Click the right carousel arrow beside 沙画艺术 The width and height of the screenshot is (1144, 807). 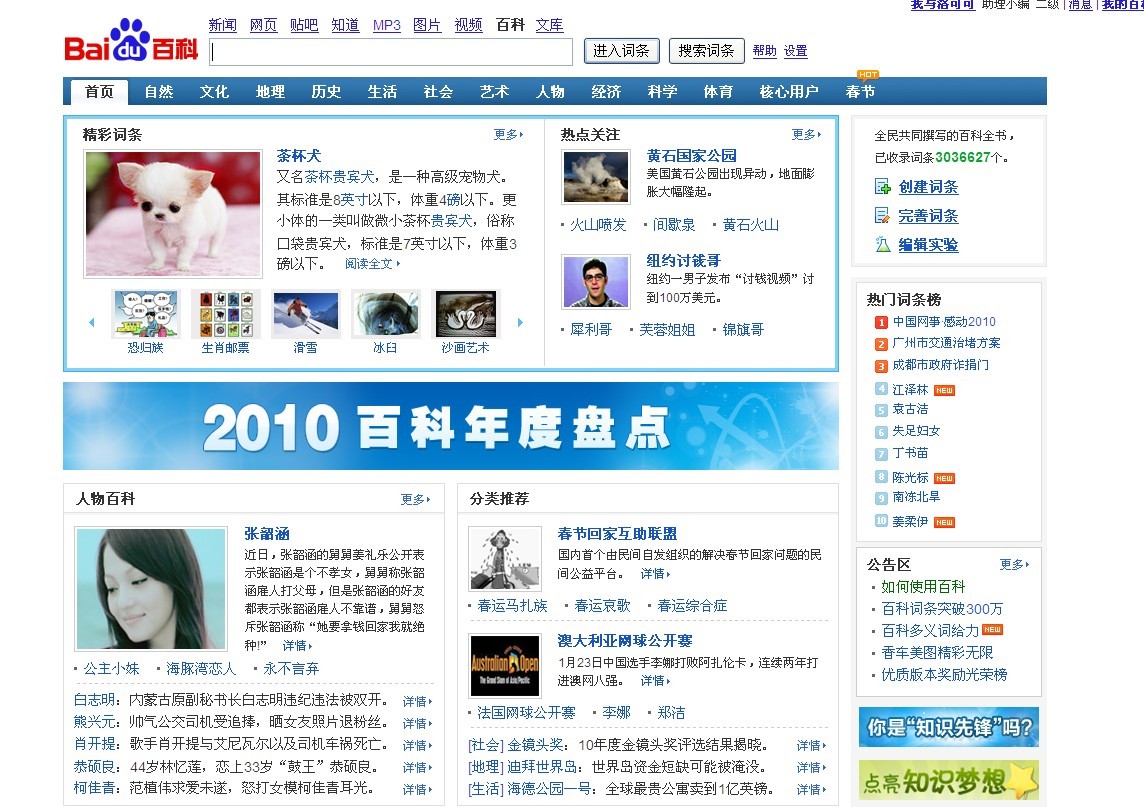point(520,322)
